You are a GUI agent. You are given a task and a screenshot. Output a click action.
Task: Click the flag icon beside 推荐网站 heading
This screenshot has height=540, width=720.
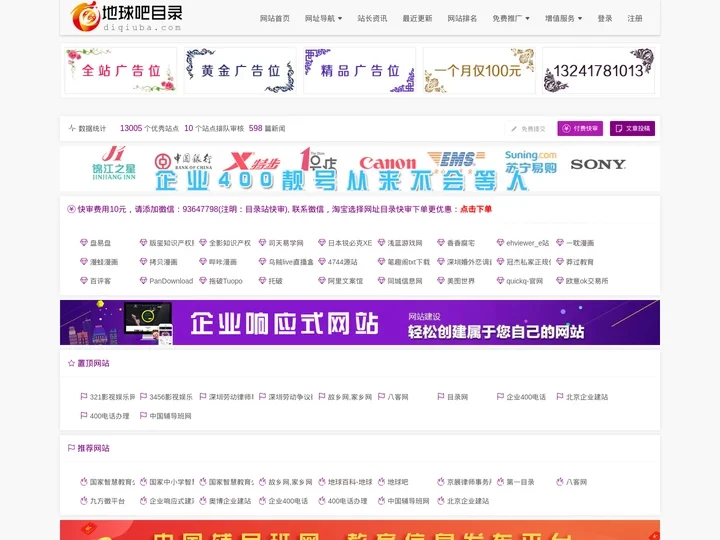71,448
